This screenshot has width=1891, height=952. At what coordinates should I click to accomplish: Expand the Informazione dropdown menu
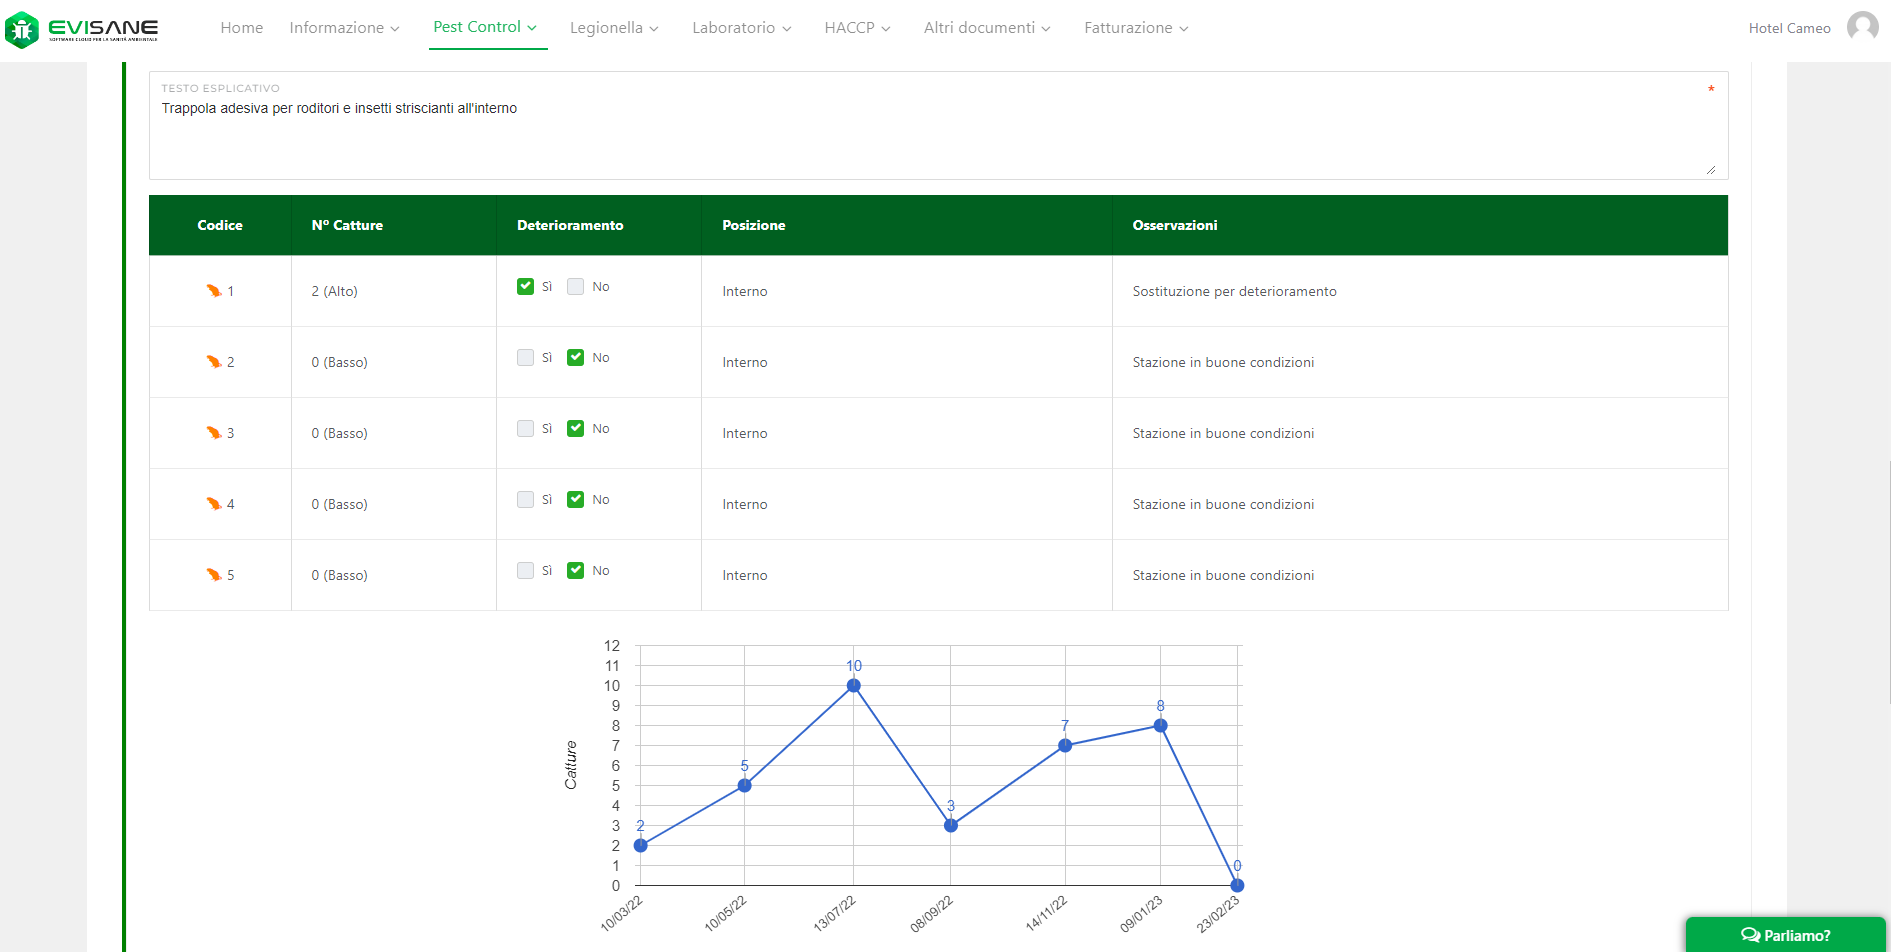coord(344,28)
